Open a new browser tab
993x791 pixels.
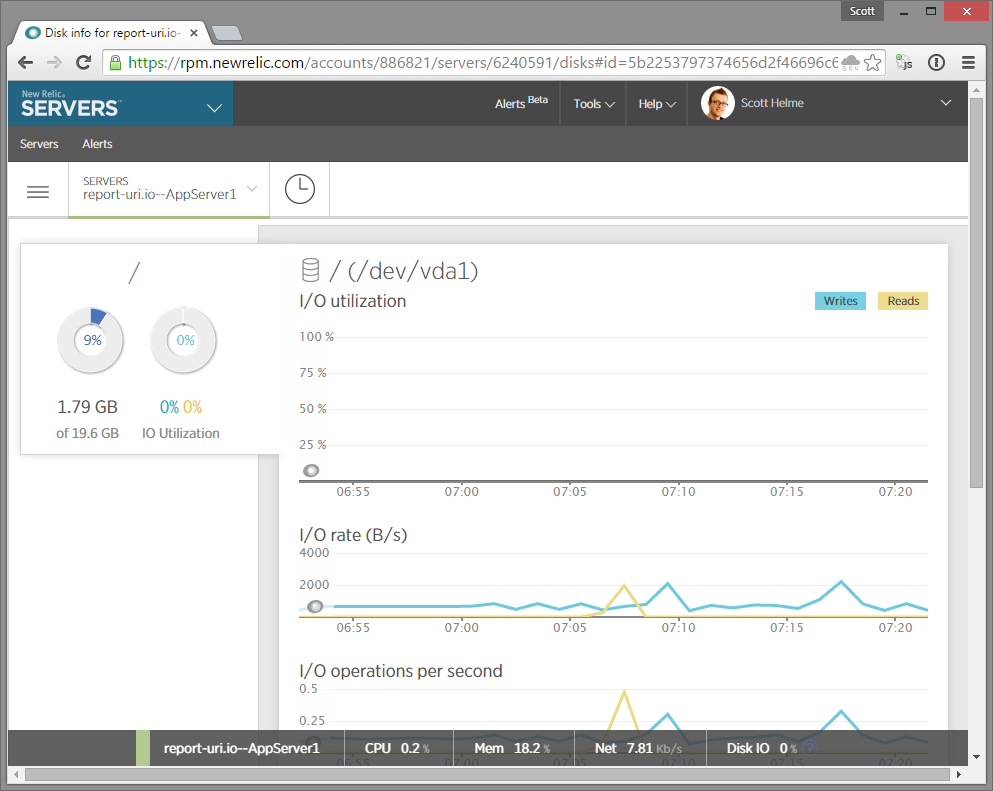click(227, 33)
